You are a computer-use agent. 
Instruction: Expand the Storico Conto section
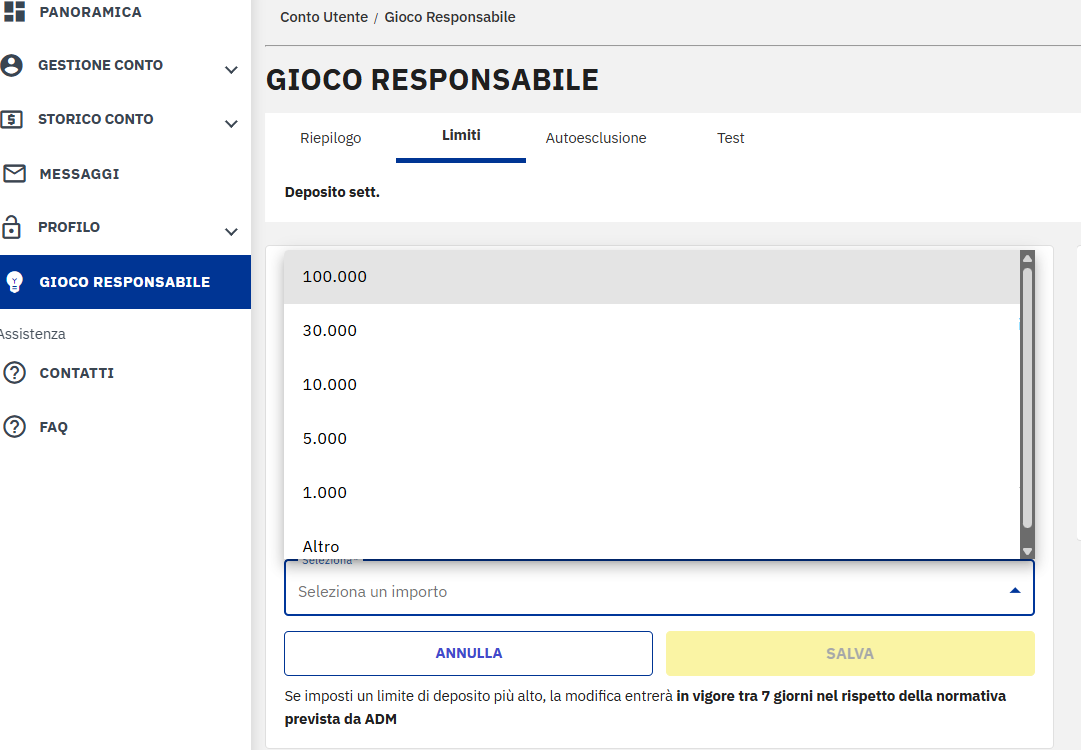point(231,124)
